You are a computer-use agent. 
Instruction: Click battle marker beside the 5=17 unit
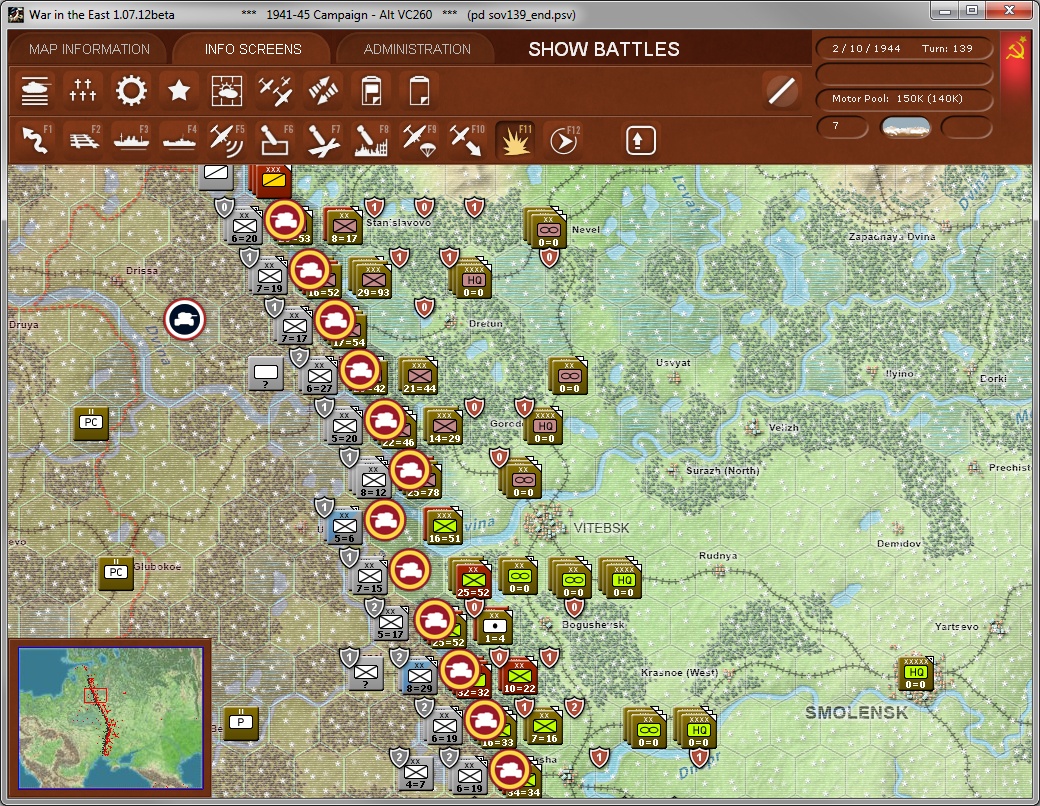(x=435, y=620)
